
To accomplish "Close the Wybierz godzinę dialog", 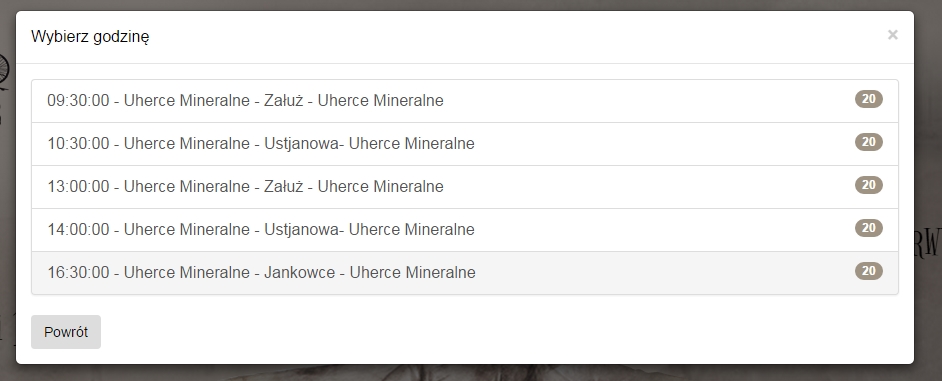I will 892,35.
